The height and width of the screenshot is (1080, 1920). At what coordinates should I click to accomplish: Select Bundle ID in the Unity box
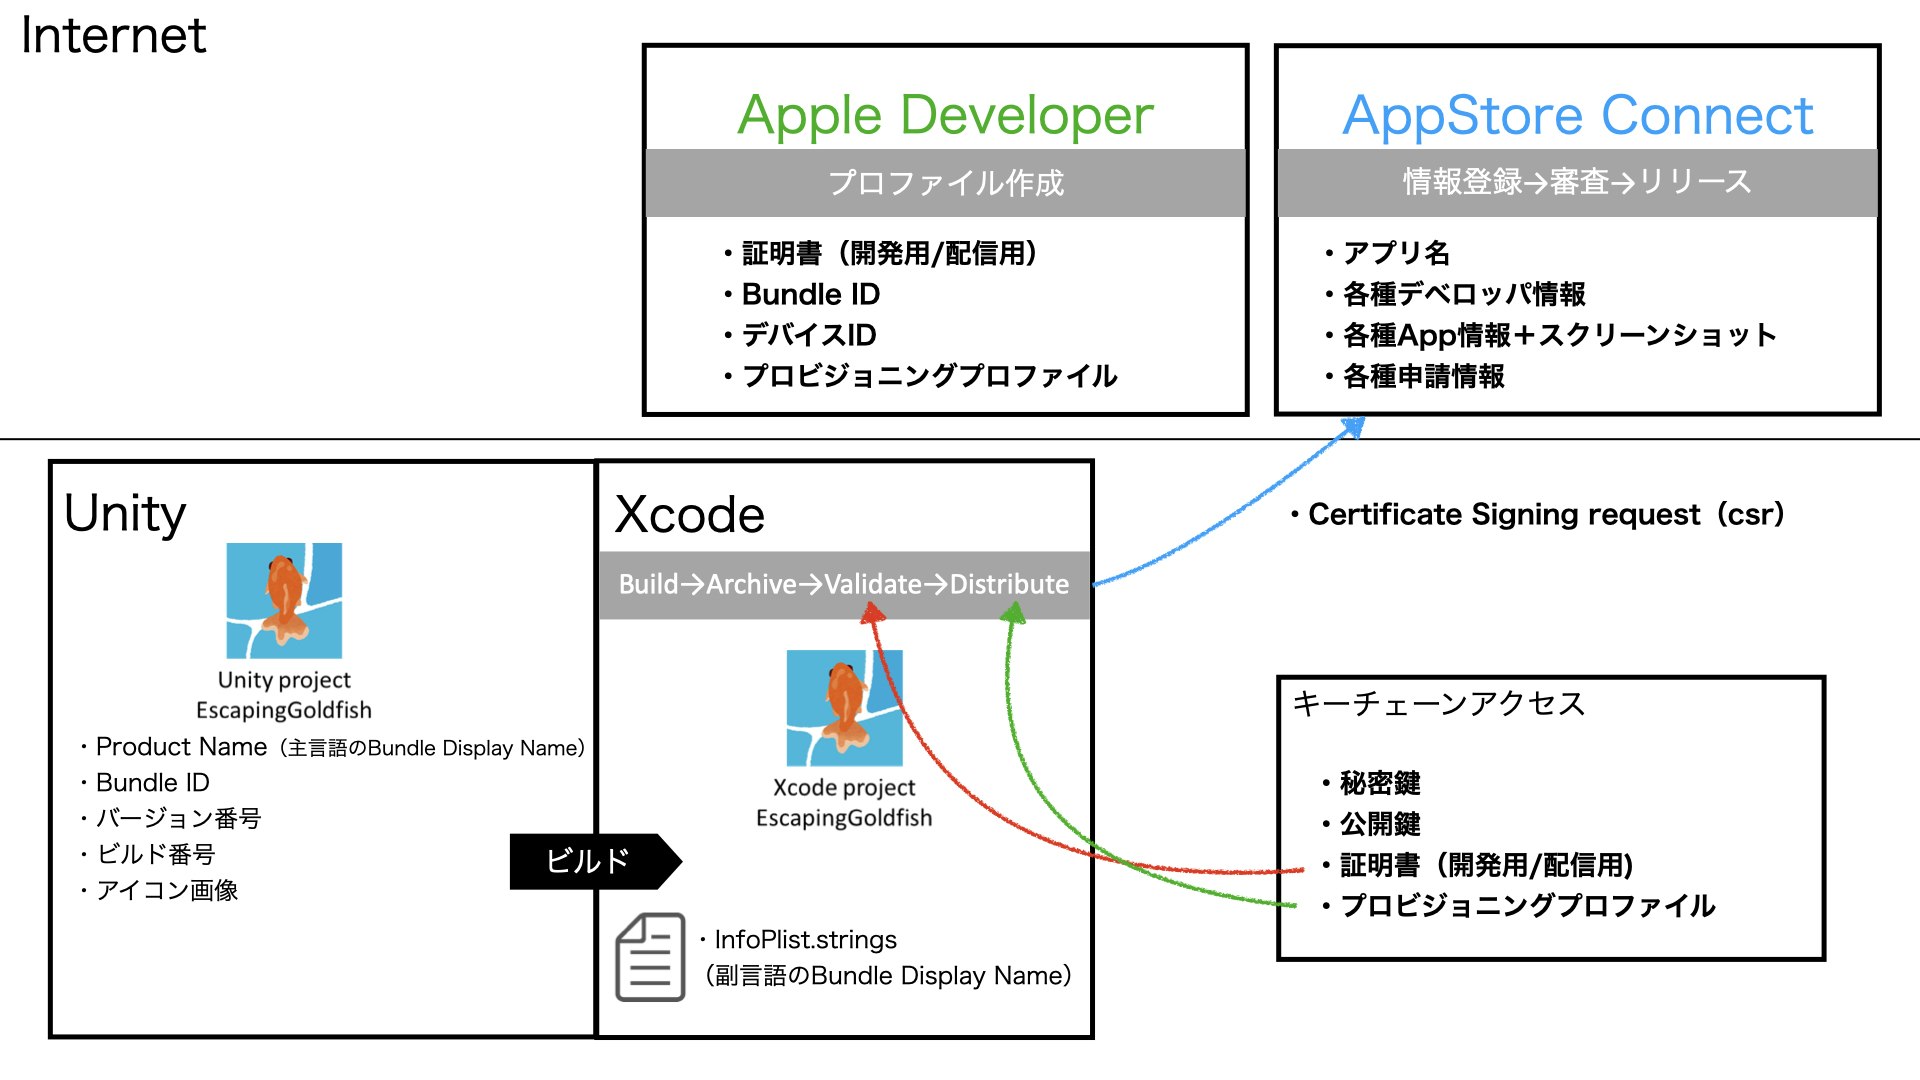point(144,782)
